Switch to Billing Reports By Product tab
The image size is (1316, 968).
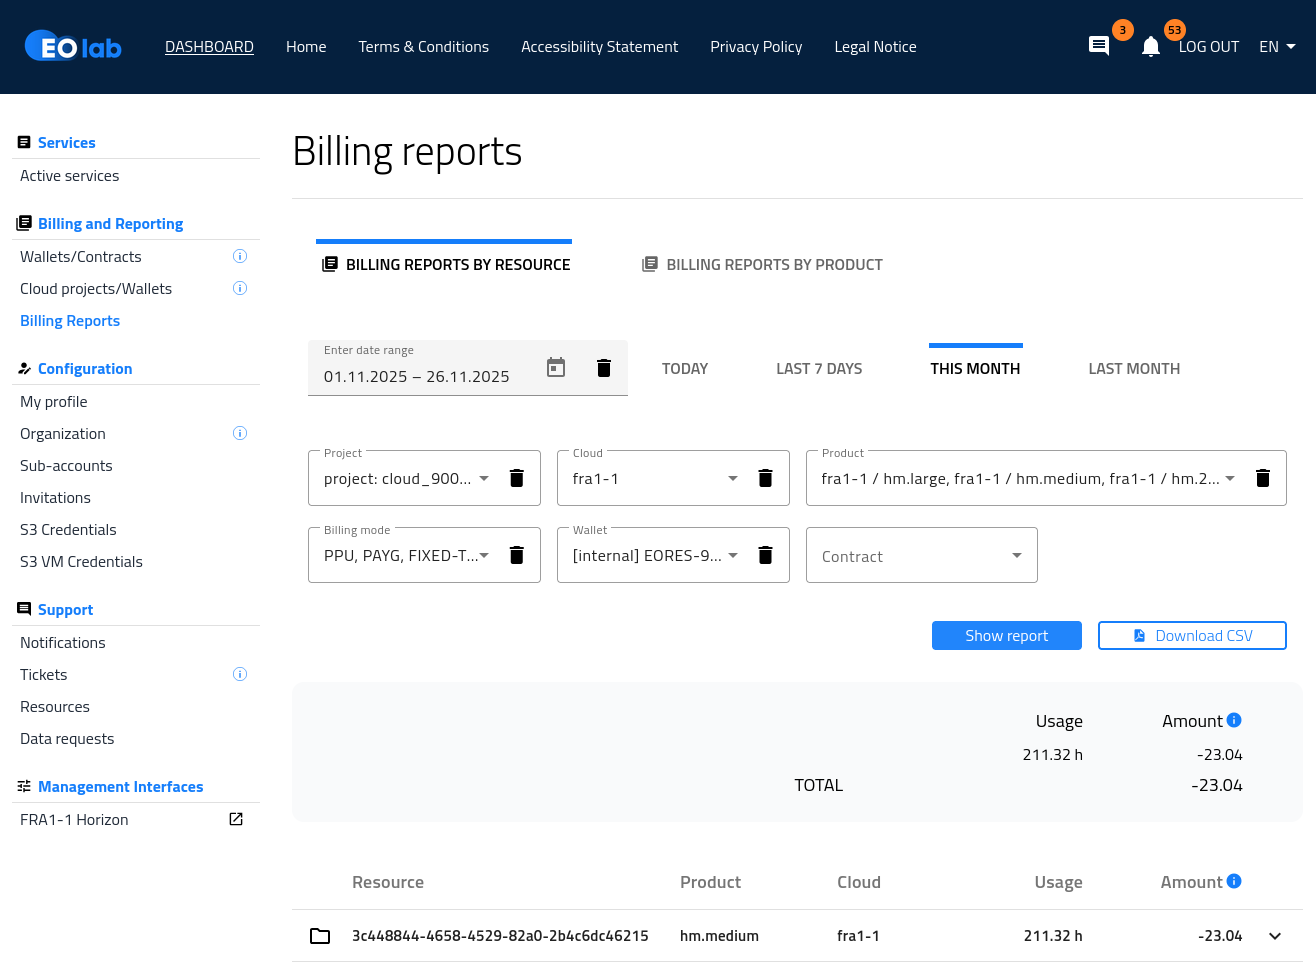[762, 265]
